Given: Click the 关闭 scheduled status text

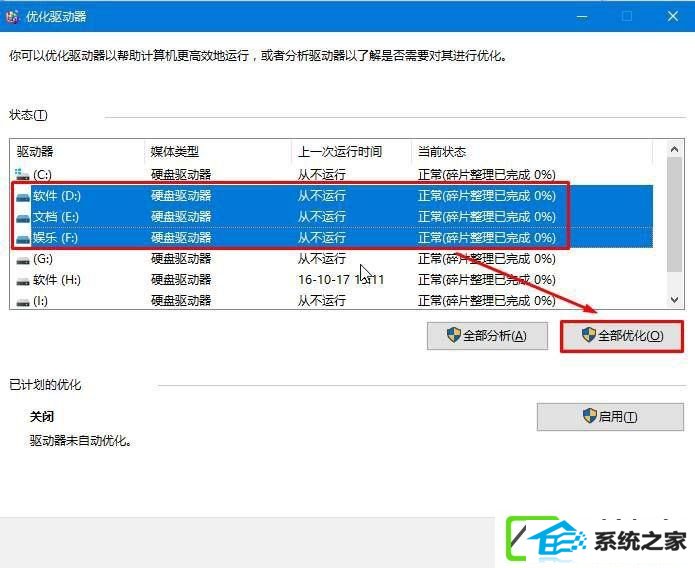Looking at the screenshot, I should [42, 416].
